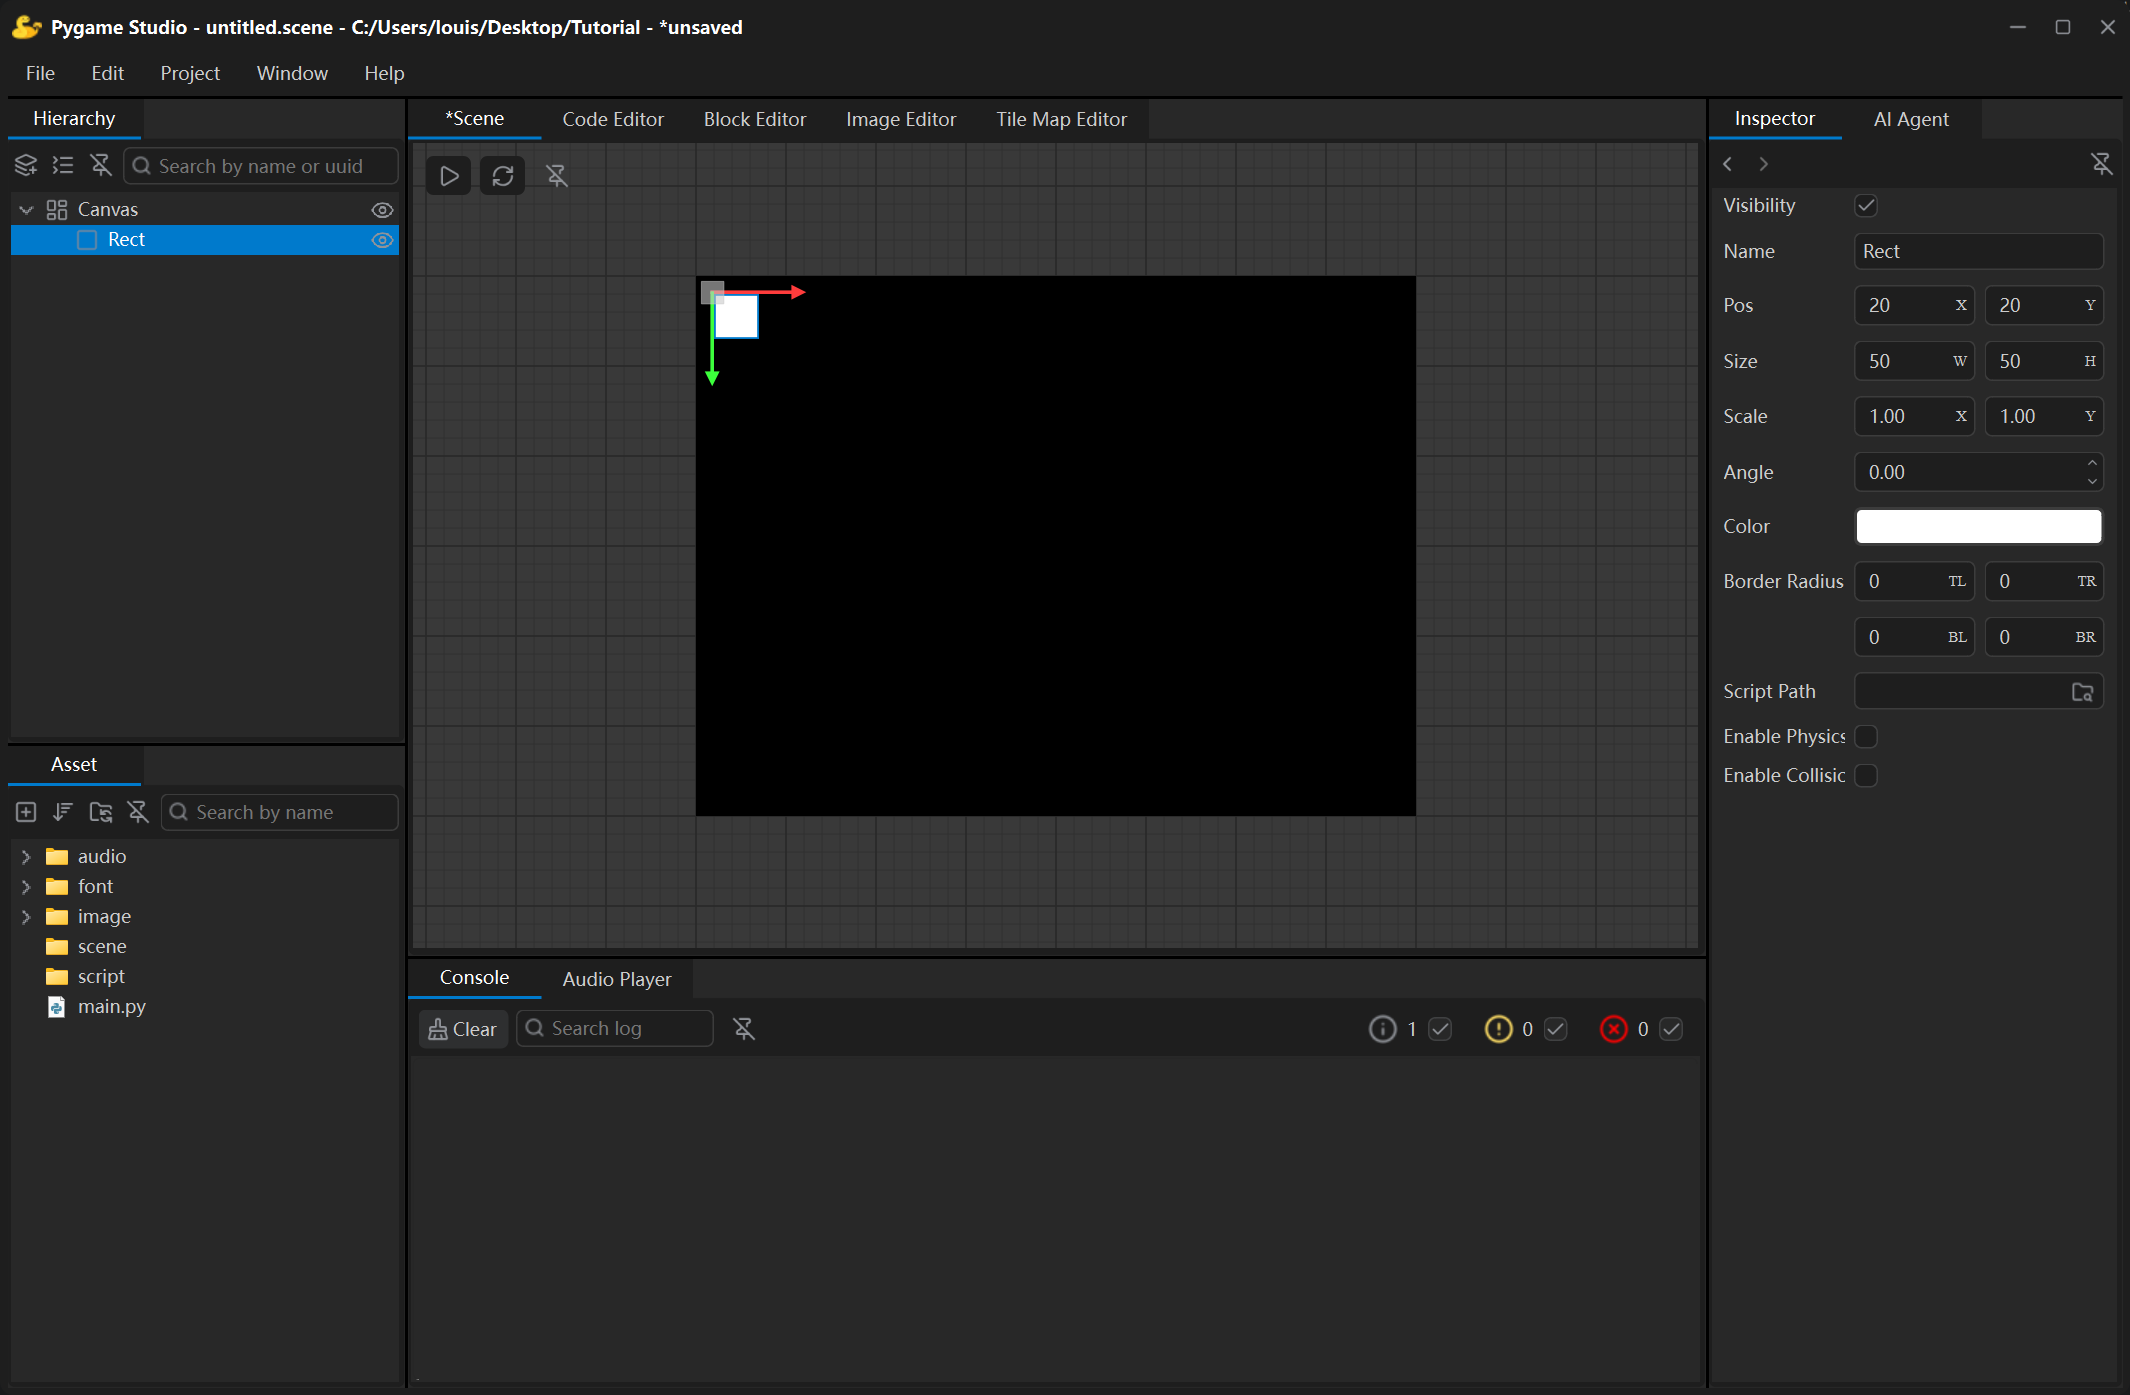
Task: Browse for a Script Path file
Action: click(2083, 692)
